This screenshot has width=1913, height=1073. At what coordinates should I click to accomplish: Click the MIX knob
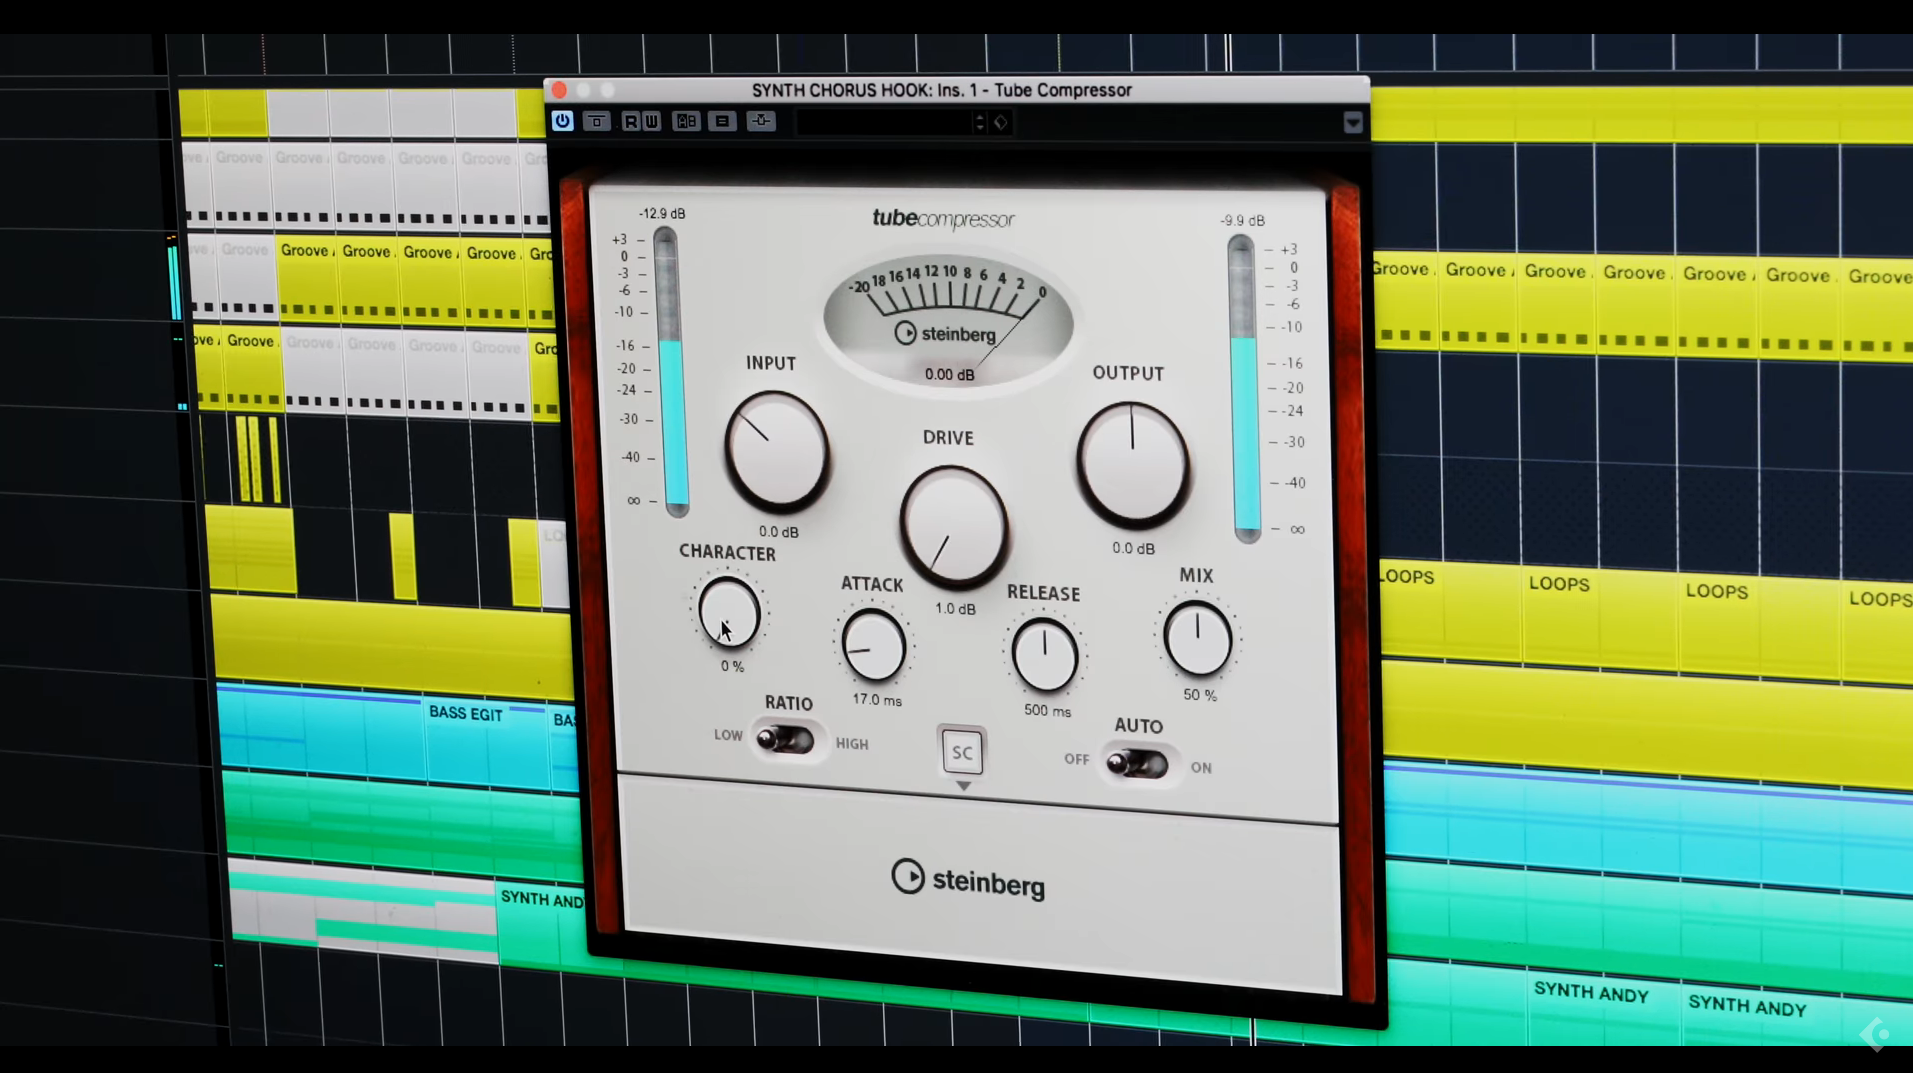click(x=1197, y=639)
